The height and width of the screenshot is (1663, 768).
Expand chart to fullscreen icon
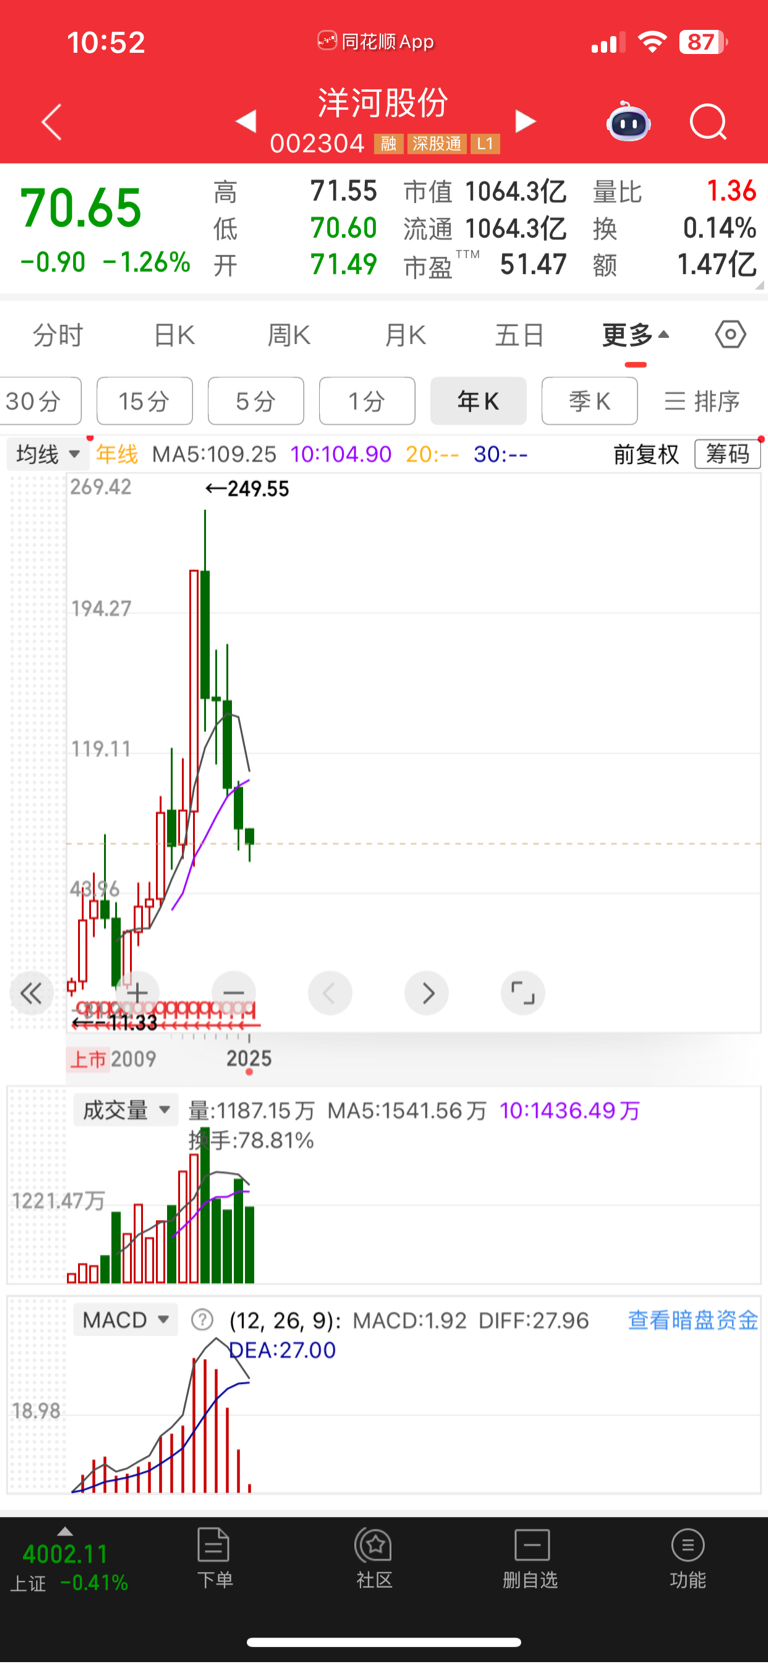click(523, 993)
